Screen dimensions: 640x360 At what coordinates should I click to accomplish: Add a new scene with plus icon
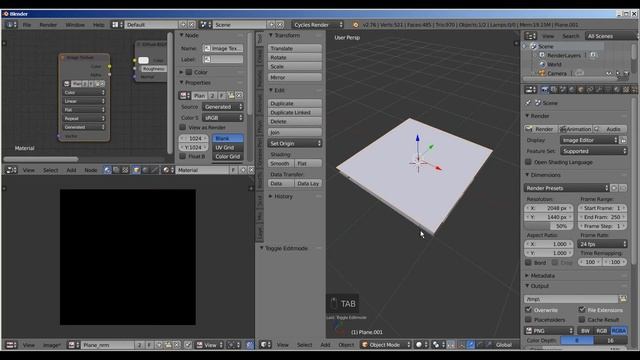coord(271,24)
